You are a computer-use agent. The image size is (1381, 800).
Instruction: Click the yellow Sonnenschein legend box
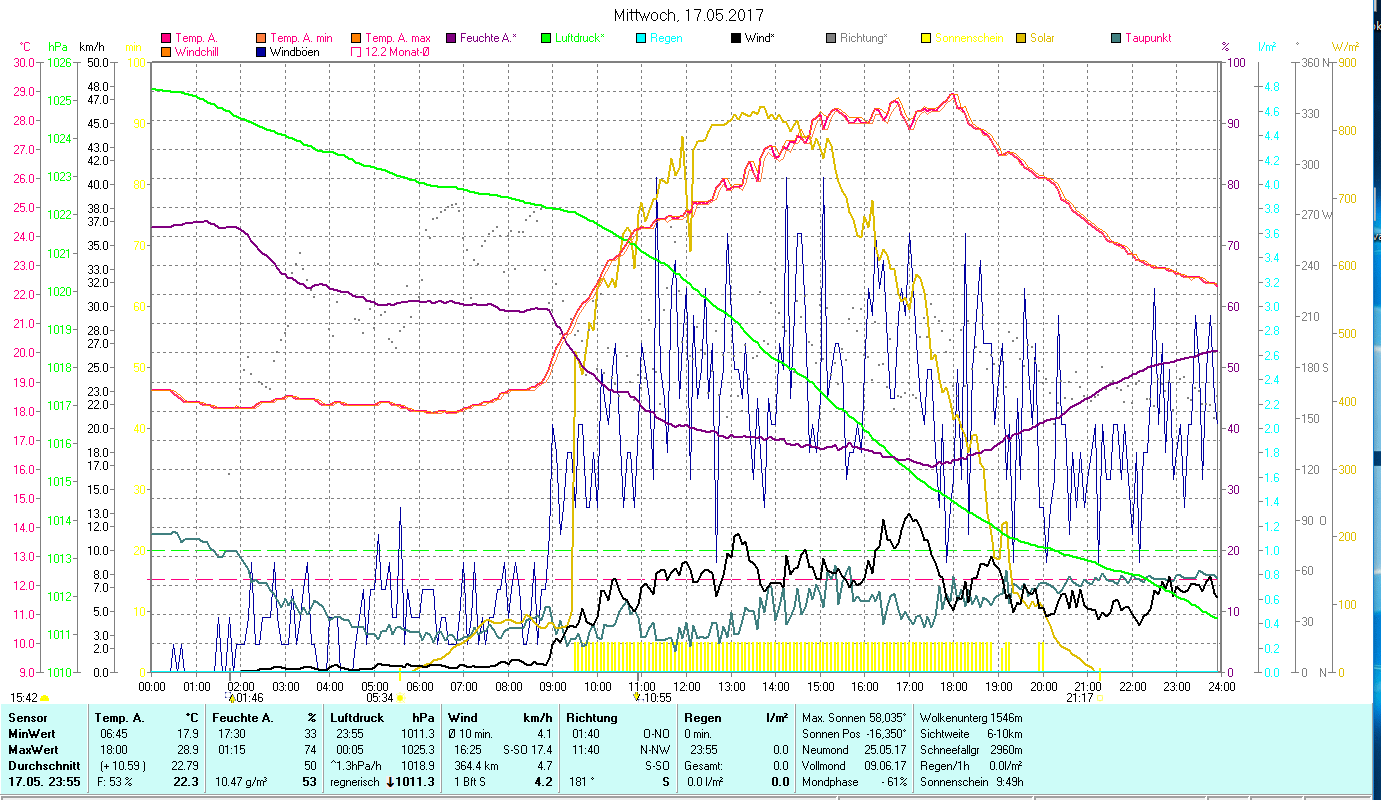point(926,38)
